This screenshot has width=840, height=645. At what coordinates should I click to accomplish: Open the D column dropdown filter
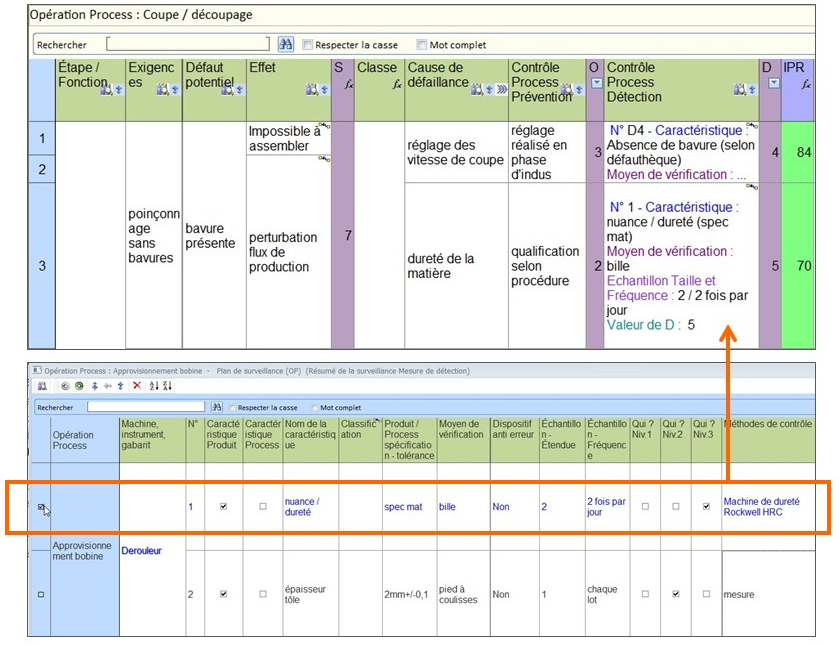pos(774,82)
